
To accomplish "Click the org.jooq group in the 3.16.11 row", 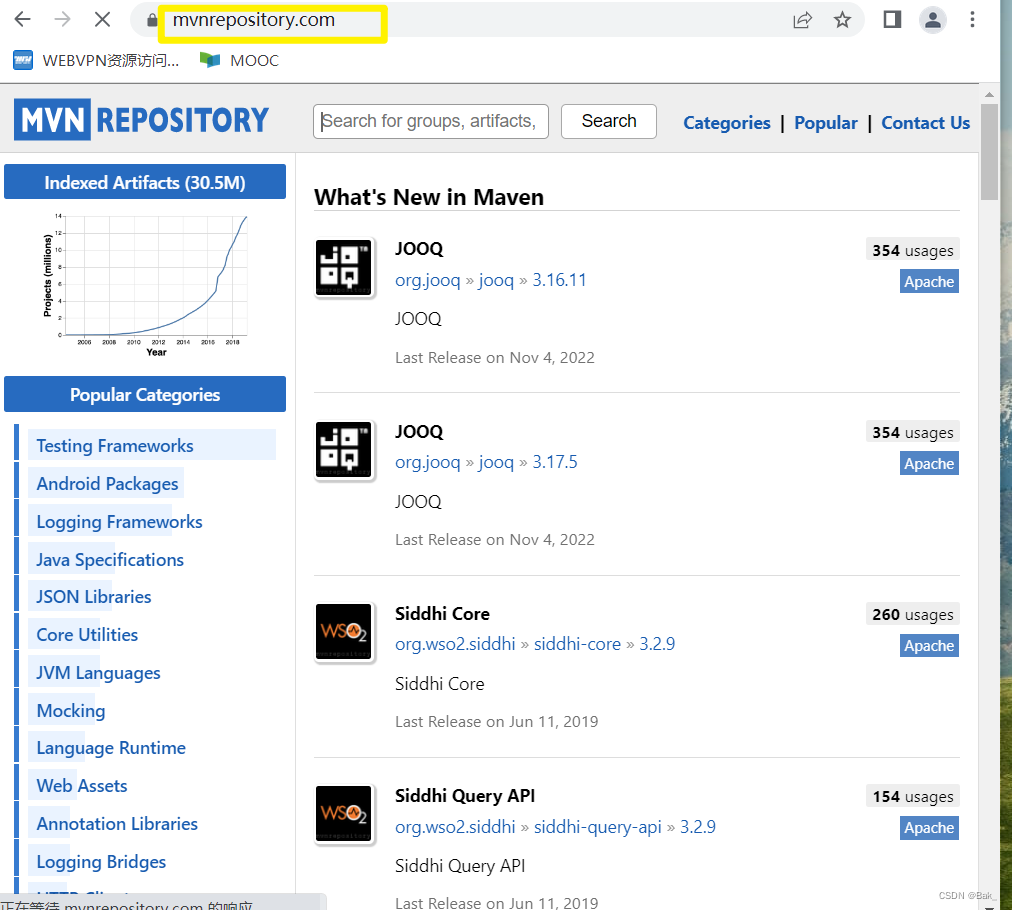I will 427,280.
